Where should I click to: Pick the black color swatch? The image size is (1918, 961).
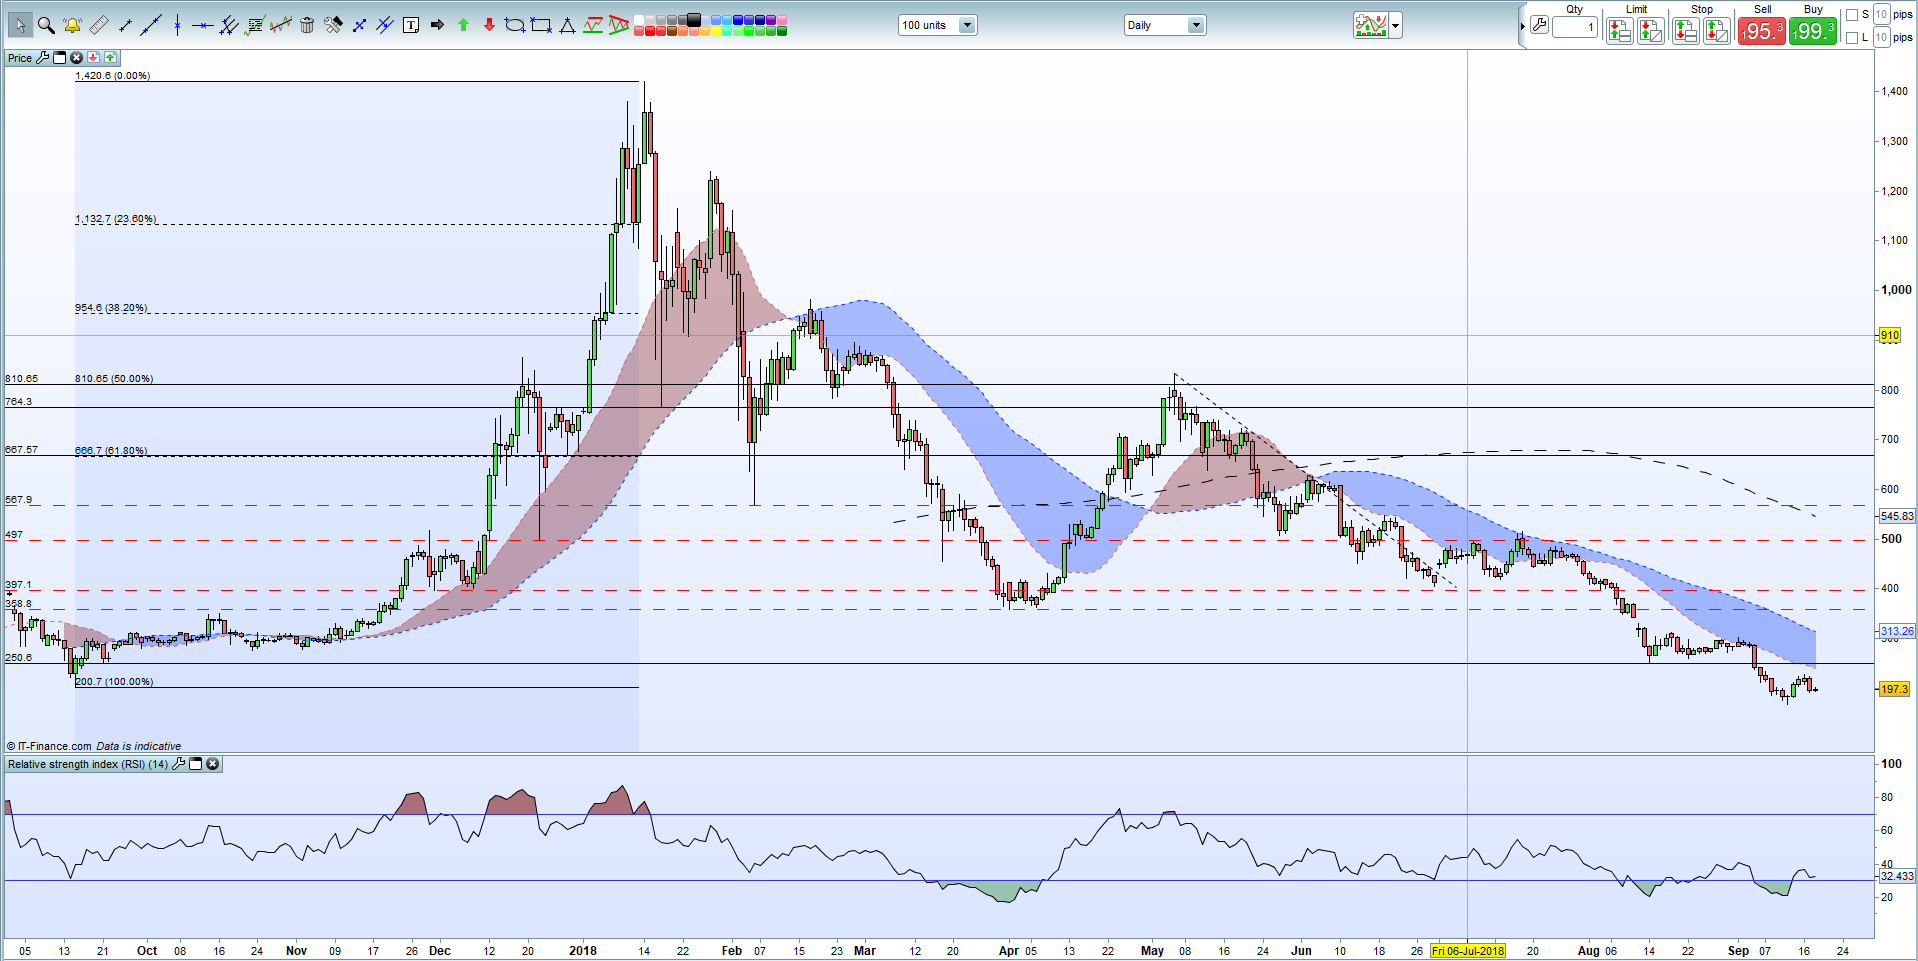pyautogui.click(x=694, y=20)
